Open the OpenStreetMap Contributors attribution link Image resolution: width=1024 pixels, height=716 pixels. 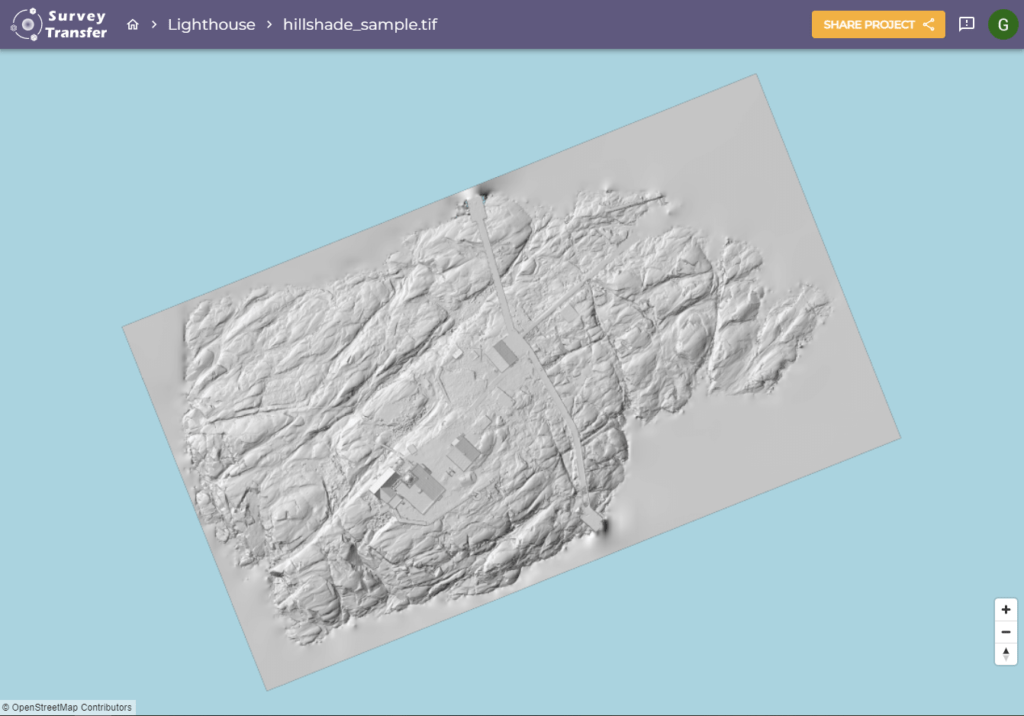pyautogui.click(x=70, y=706)
